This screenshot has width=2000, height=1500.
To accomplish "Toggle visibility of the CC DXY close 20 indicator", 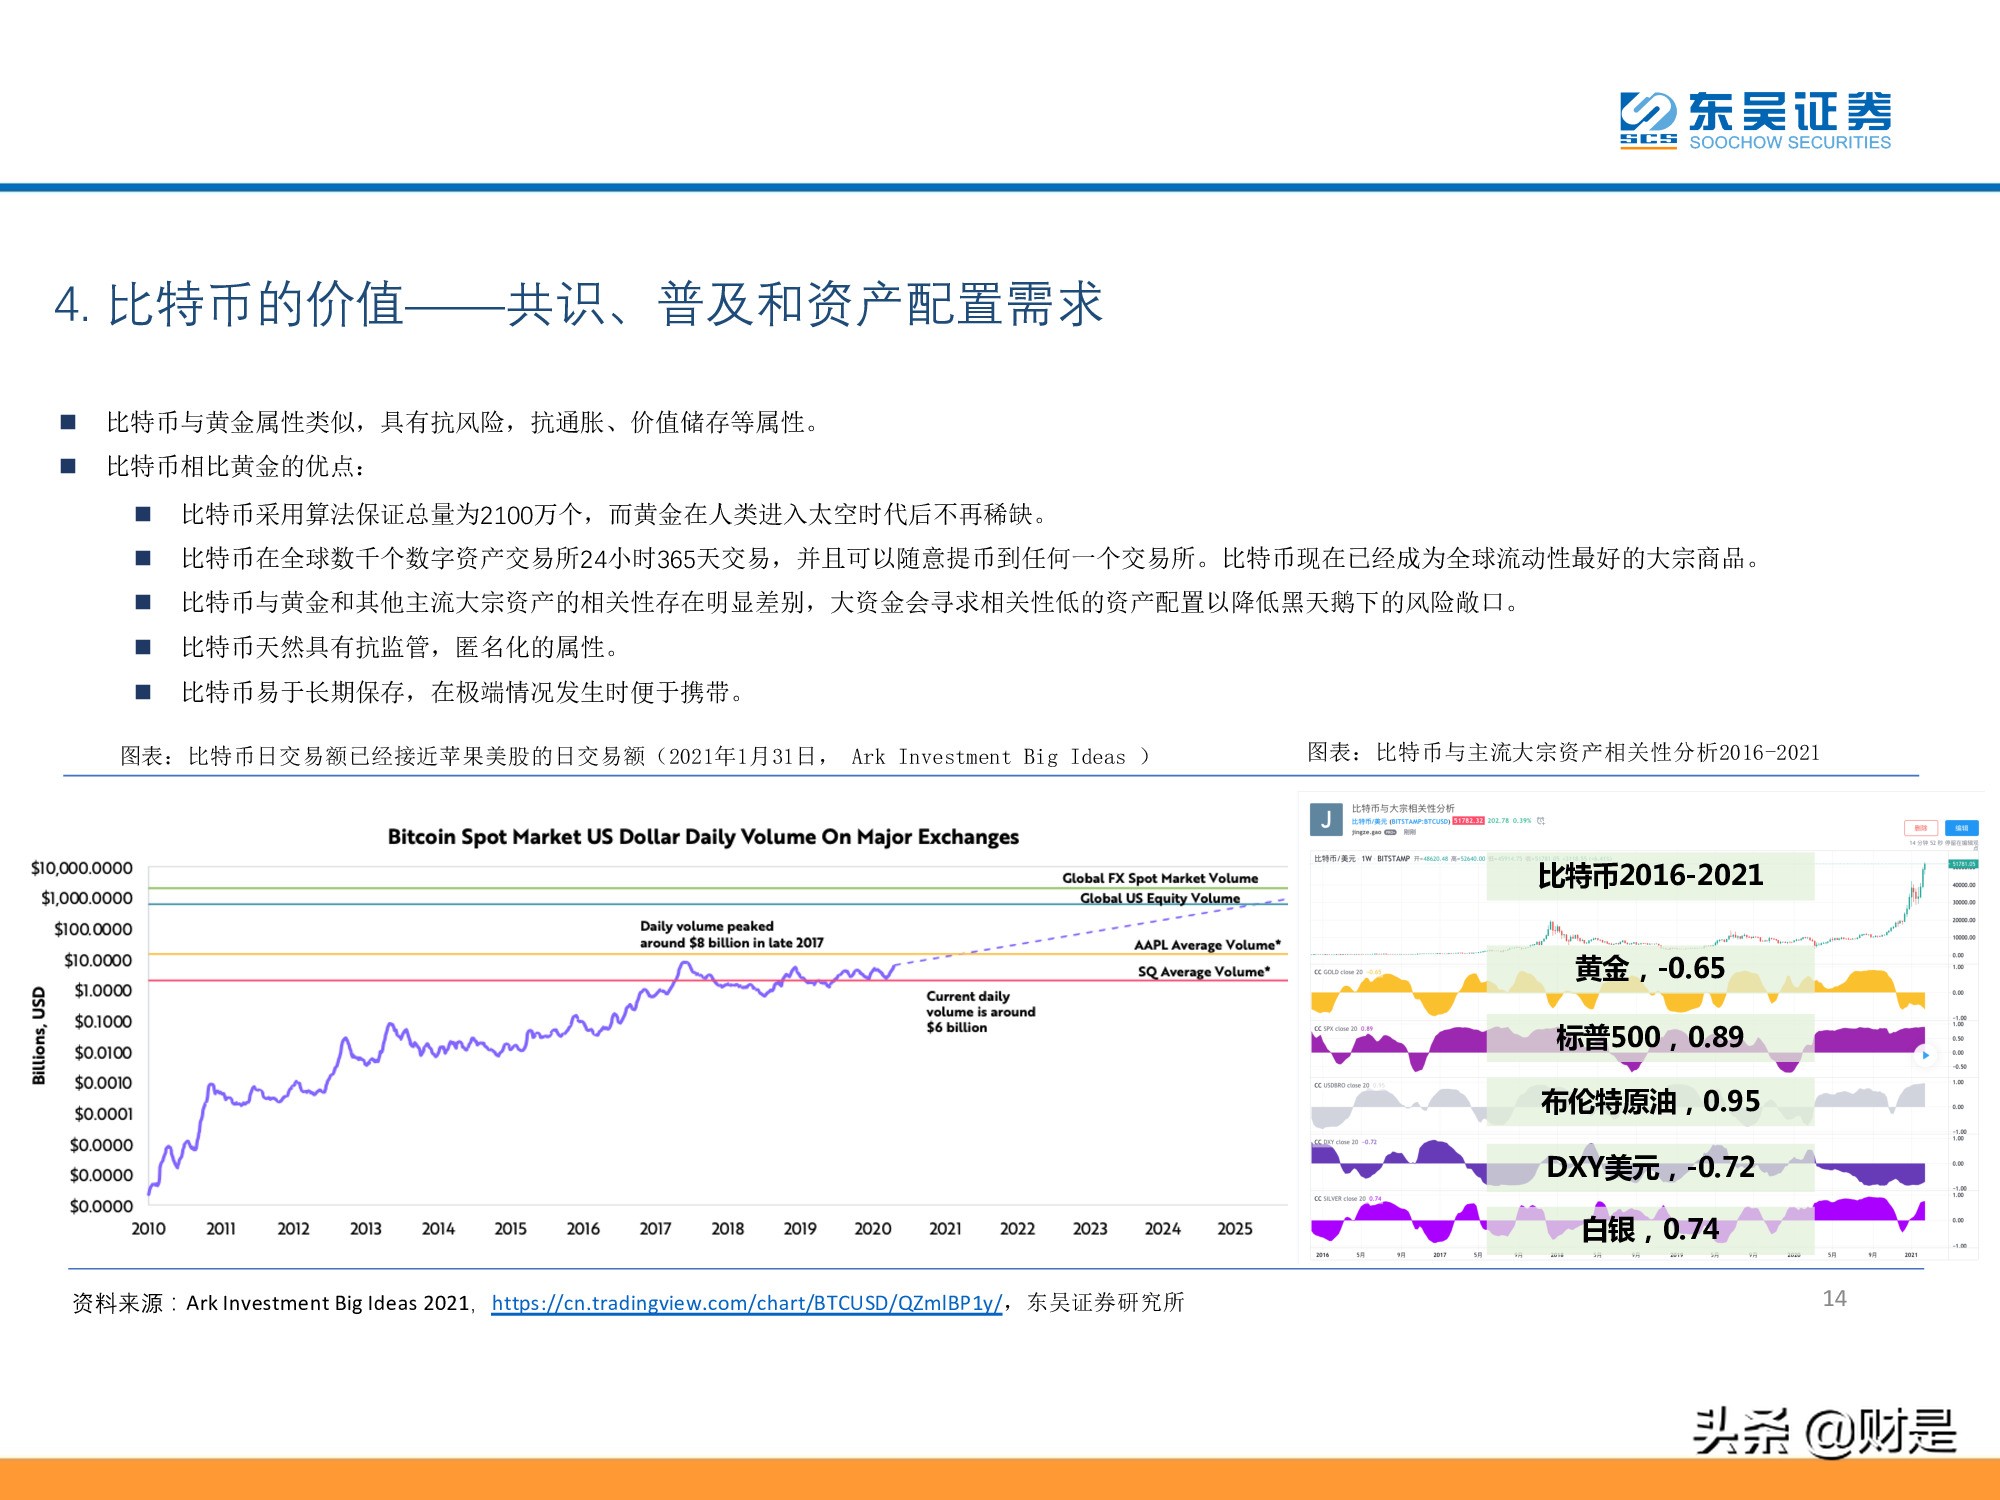I will pos(1335,1142).
